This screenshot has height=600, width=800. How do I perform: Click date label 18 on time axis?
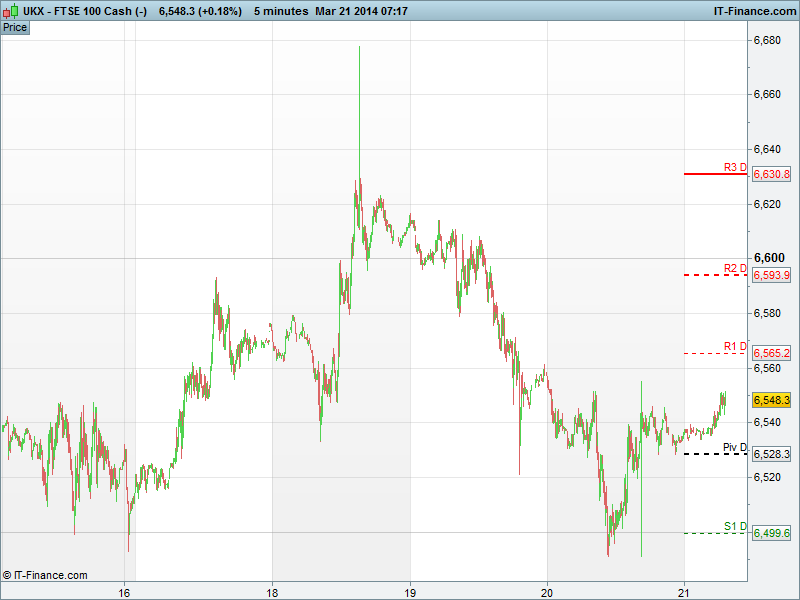272,591
